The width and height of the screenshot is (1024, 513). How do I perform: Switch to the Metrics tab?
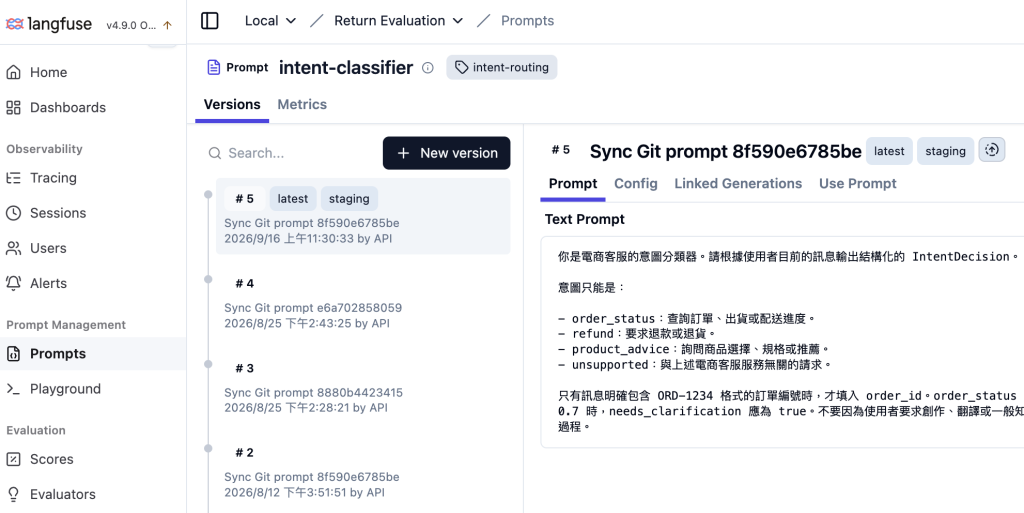point(302,105)
